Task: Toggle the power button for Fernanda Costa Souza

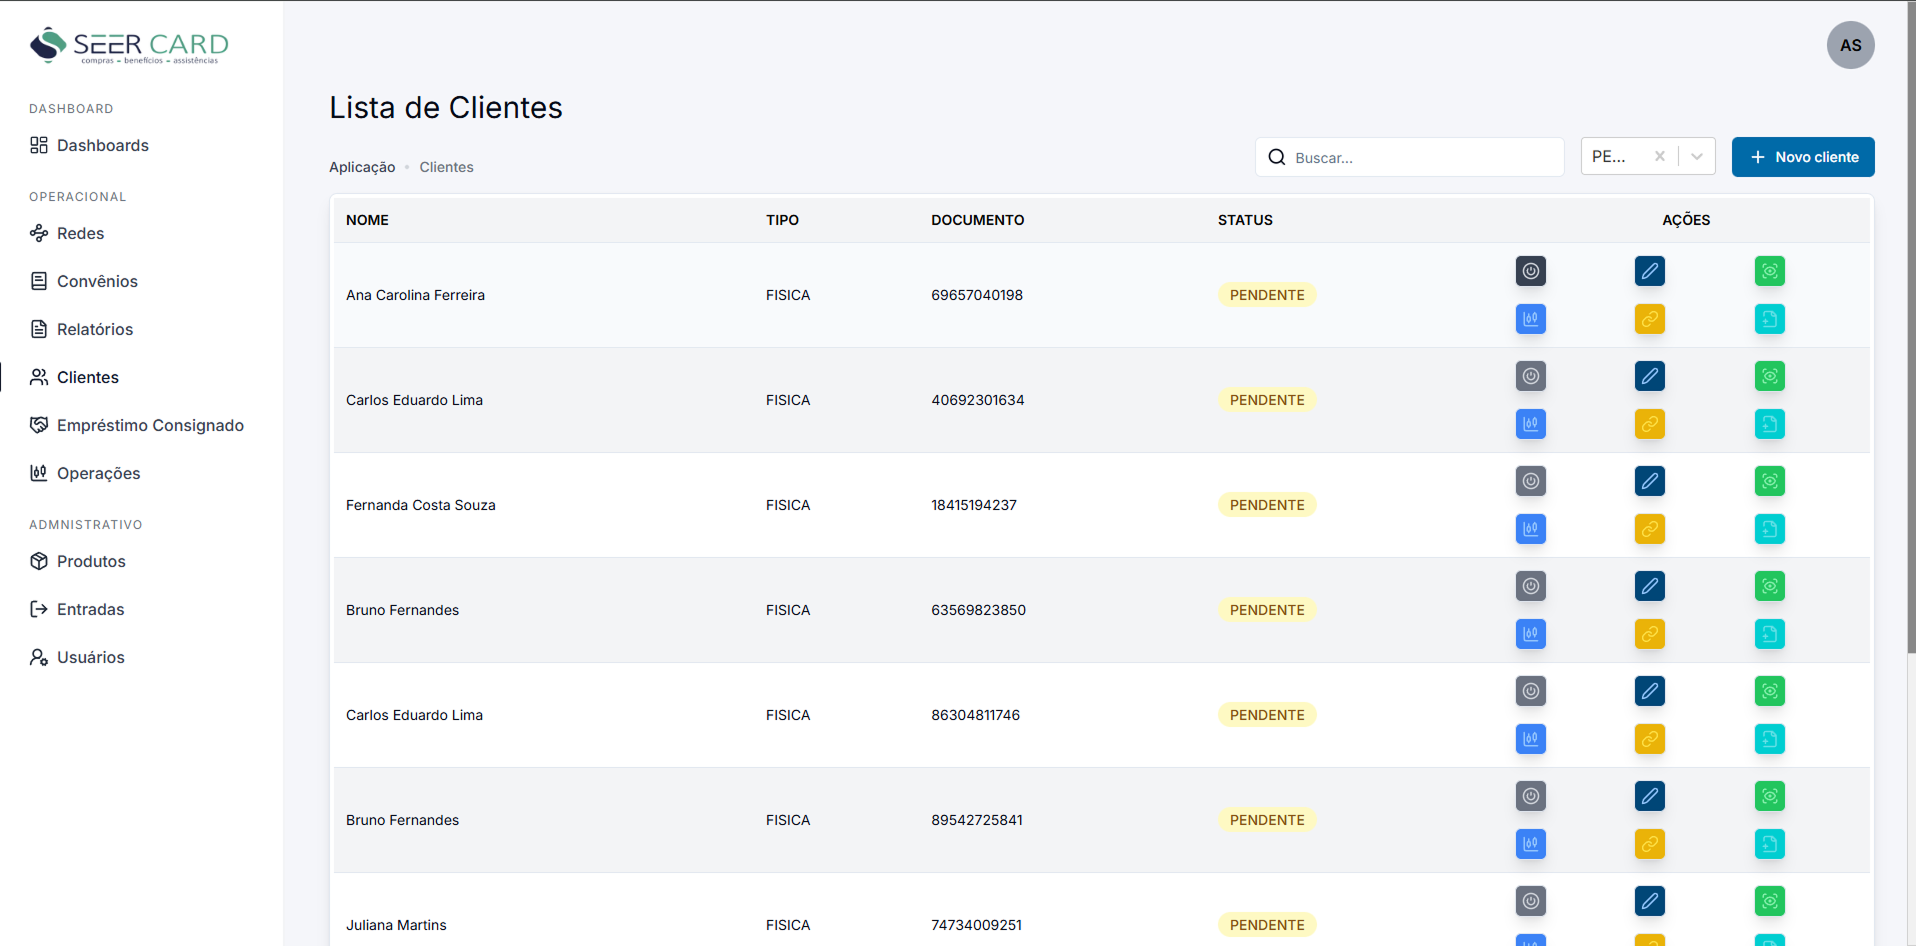Action: point(1530,481)
